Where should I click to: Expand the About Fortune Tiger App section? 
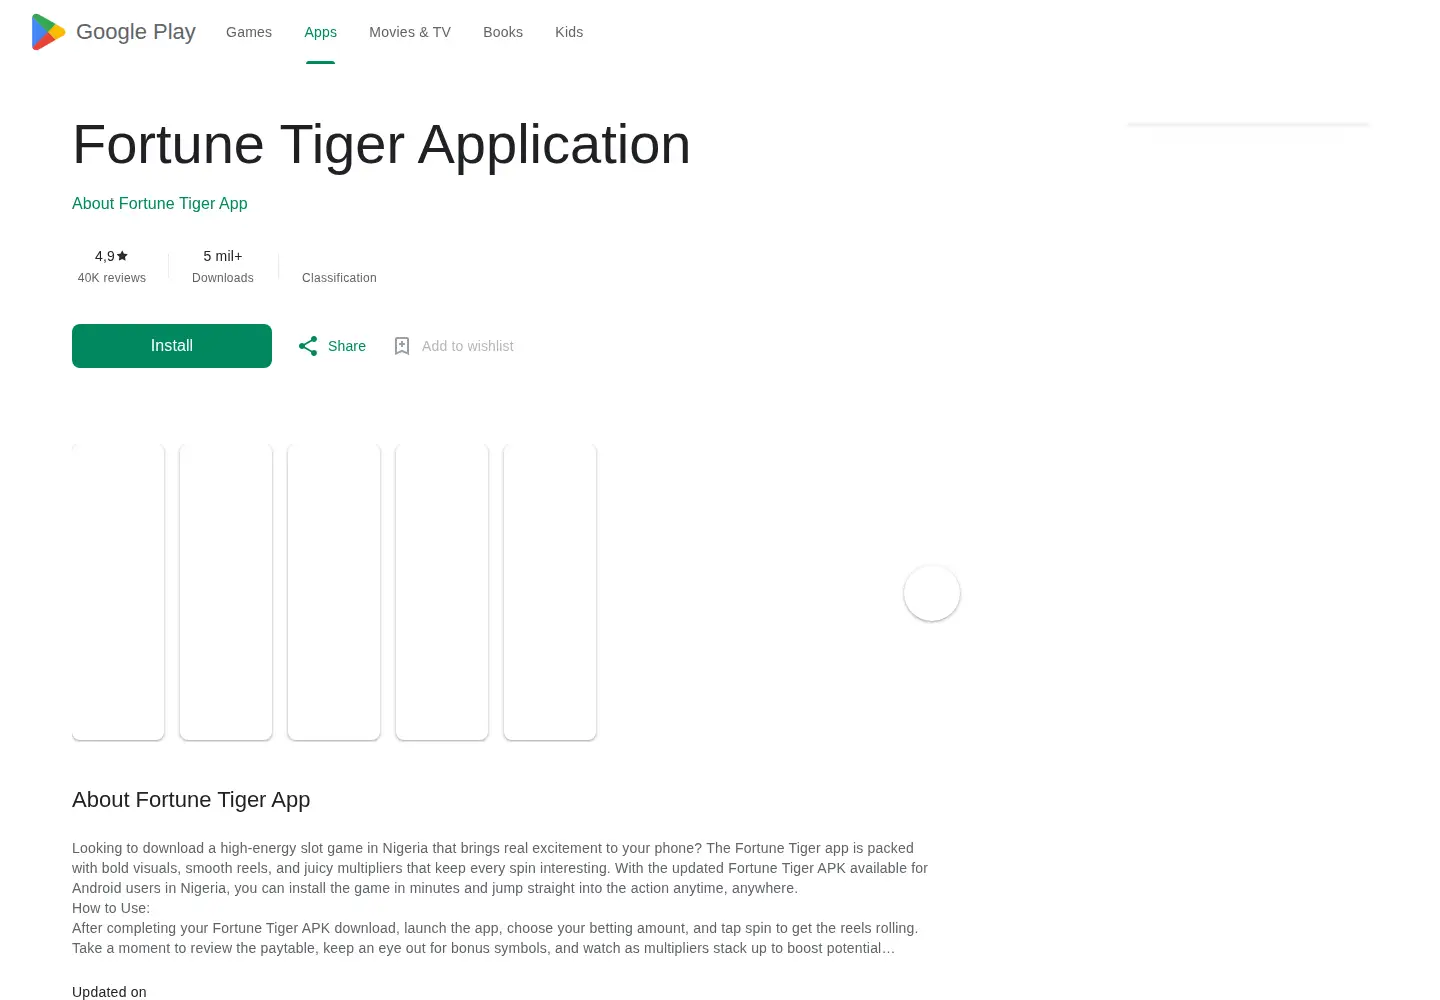click(x=191, y=800)
